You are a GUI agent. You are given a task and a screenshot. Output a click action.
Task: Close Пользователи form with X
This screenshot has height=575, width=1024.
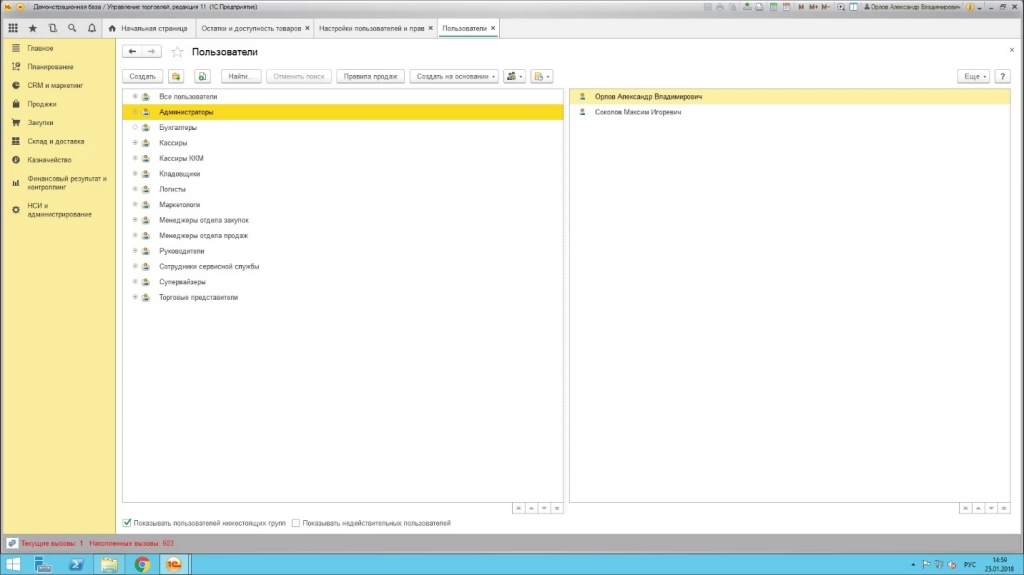[x=1012, y=50]
